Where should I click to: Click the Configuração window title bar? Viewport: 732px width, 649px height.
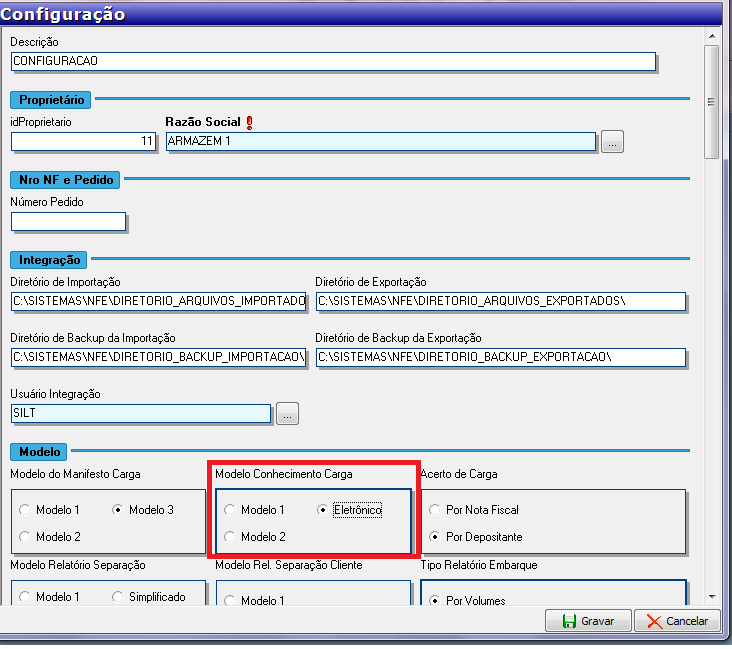click(x=361, y=14)
